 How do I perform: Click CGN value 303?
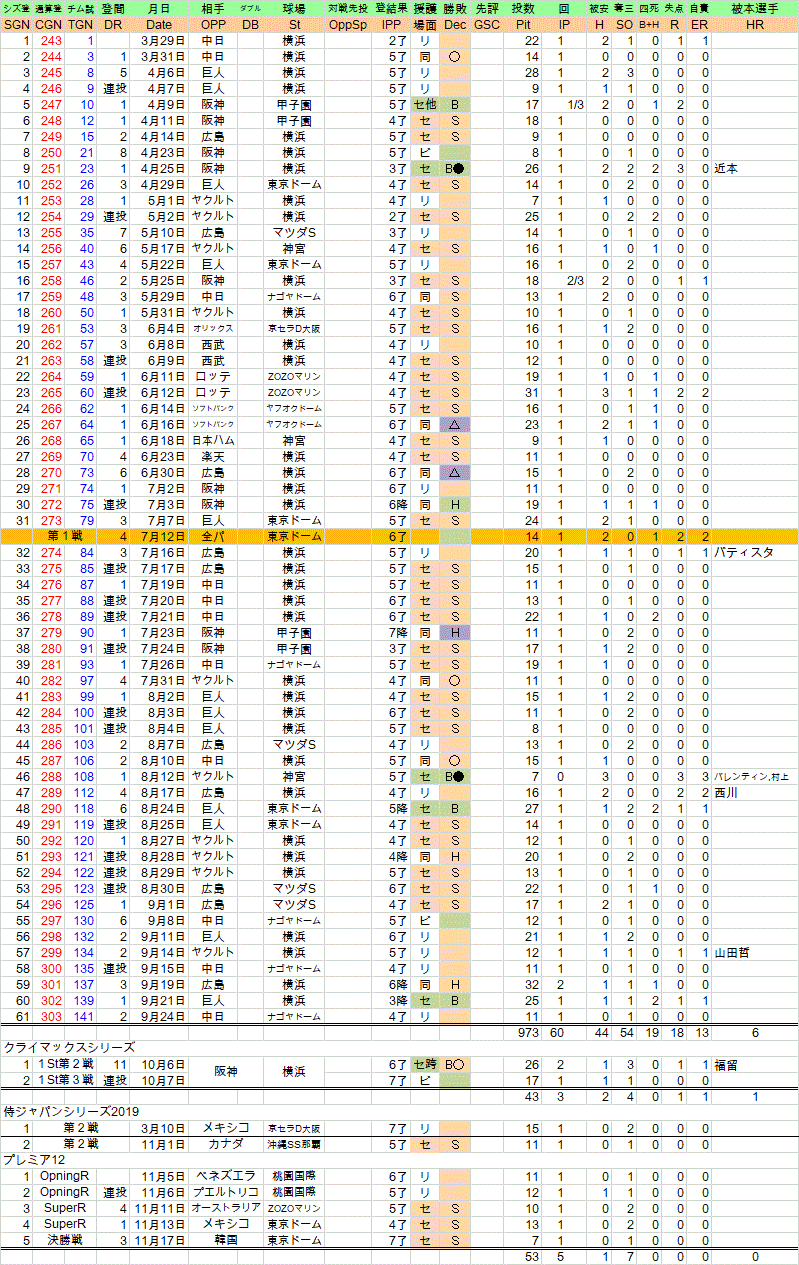(47, 1016)
